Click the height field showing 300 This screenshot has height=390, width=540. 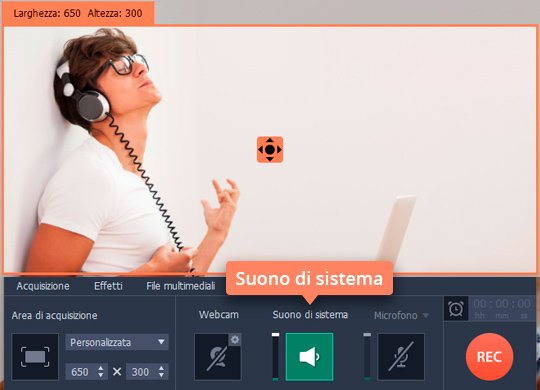coord(147,372)
